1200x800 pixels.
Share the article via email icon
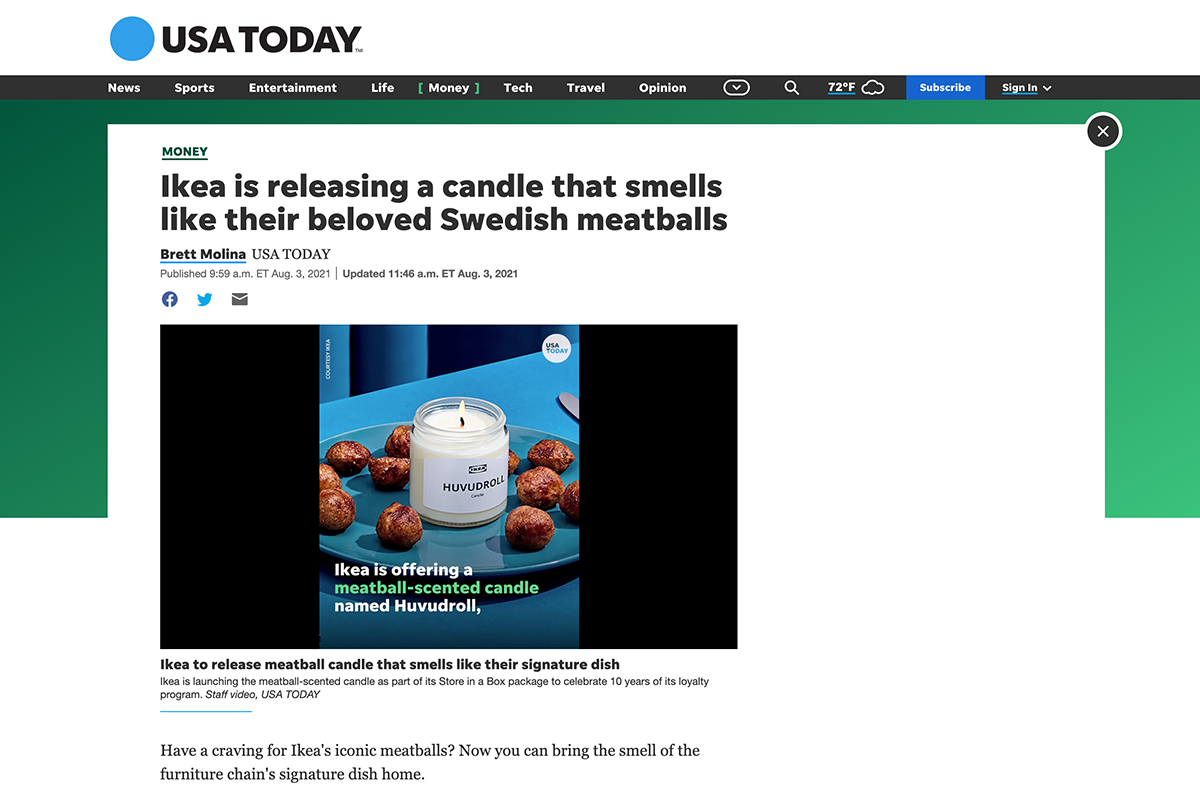(x=240, y=299)
